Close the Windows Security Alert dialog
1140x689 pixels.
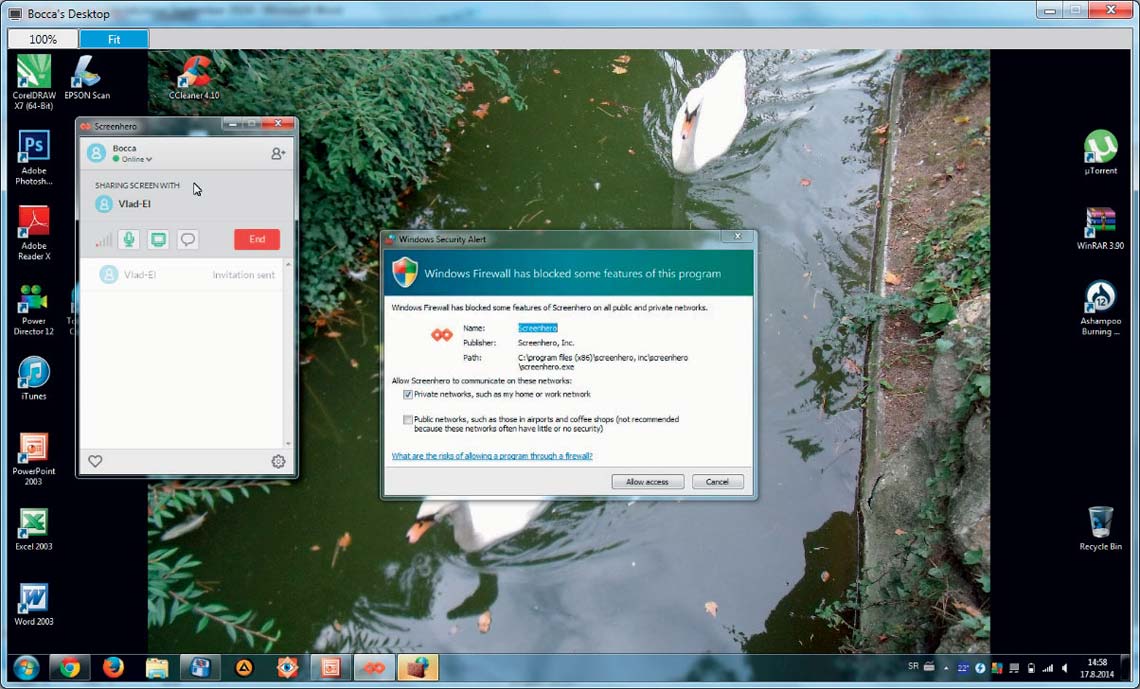[737, 237]
